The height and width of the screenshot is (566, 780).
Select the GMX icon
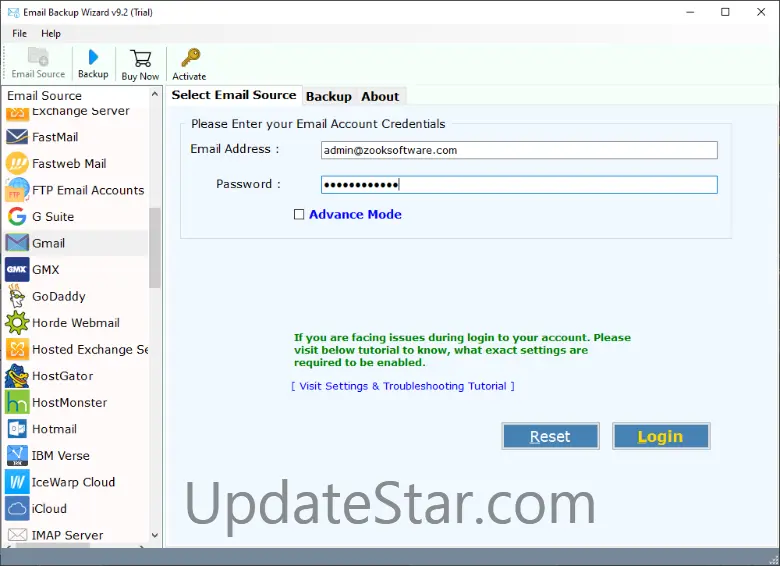click(x=17, y=270)
